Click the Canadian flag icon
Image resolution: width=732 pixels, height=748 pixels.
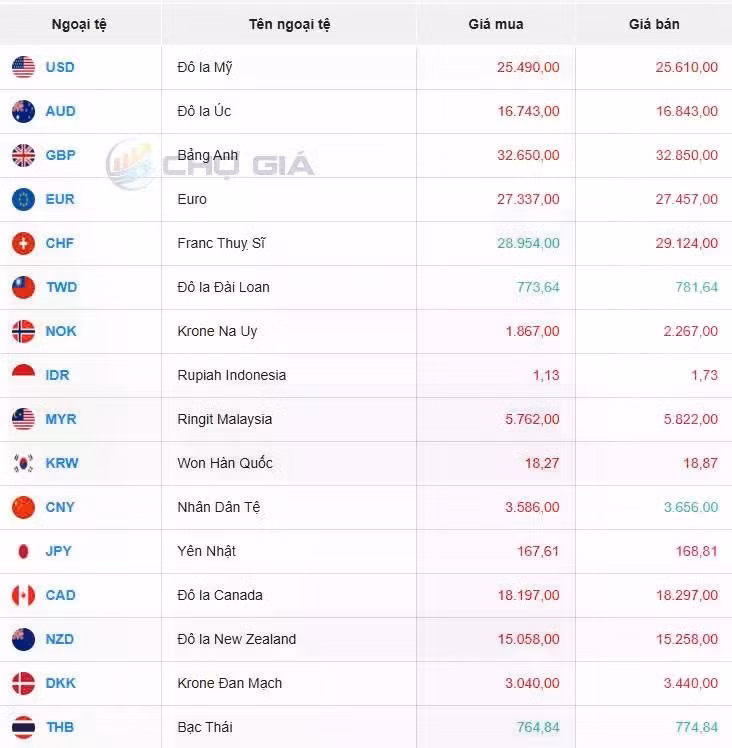[23, 595]
